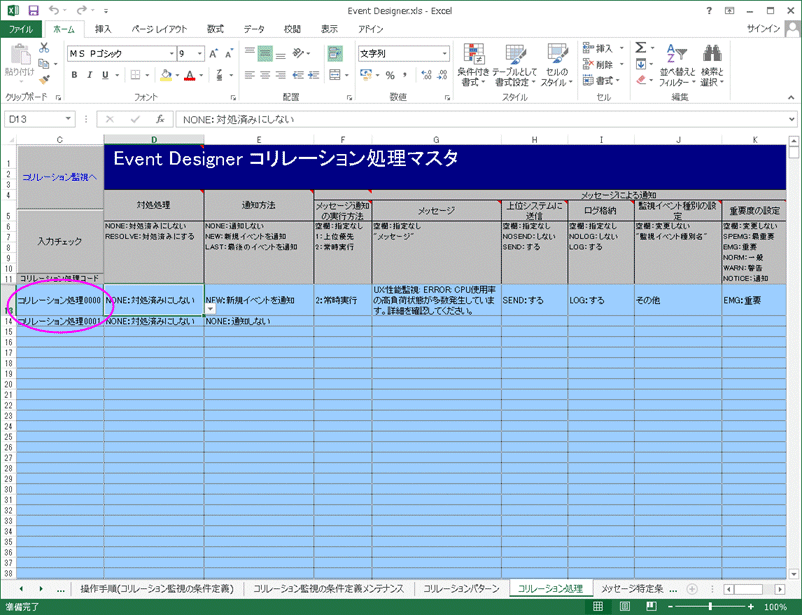Open the 文字列 number format dropdown

(x=444, y=53)
